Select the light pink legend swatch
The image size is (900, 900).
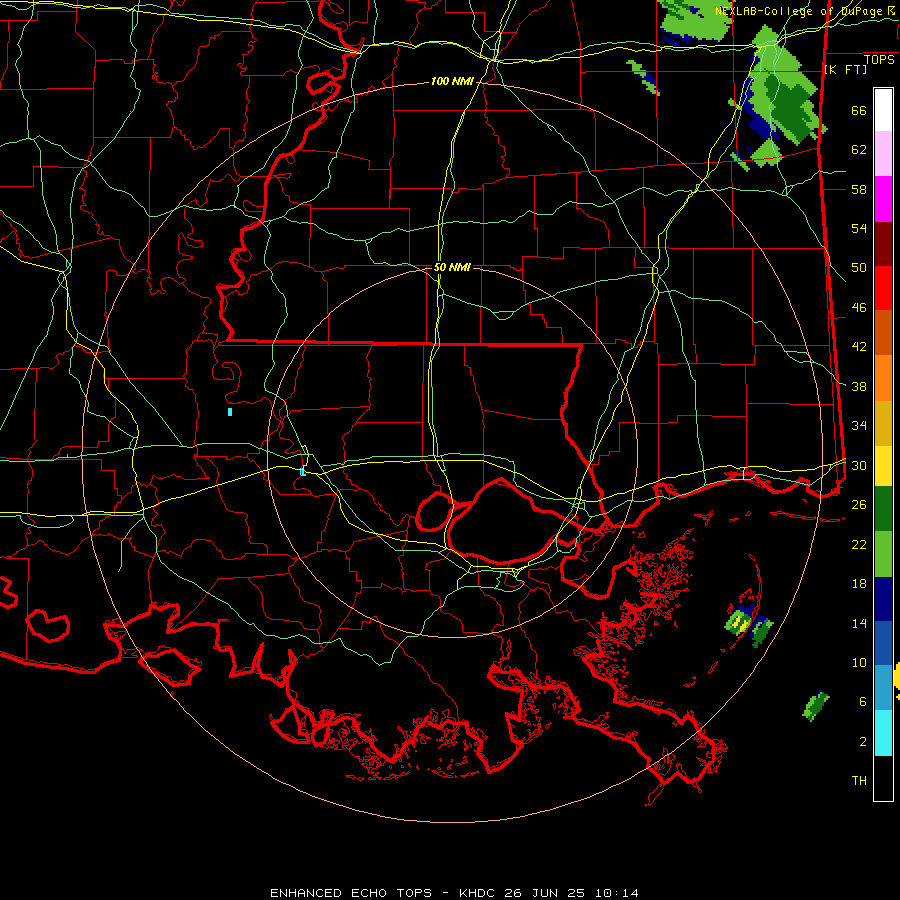point(883,154)
